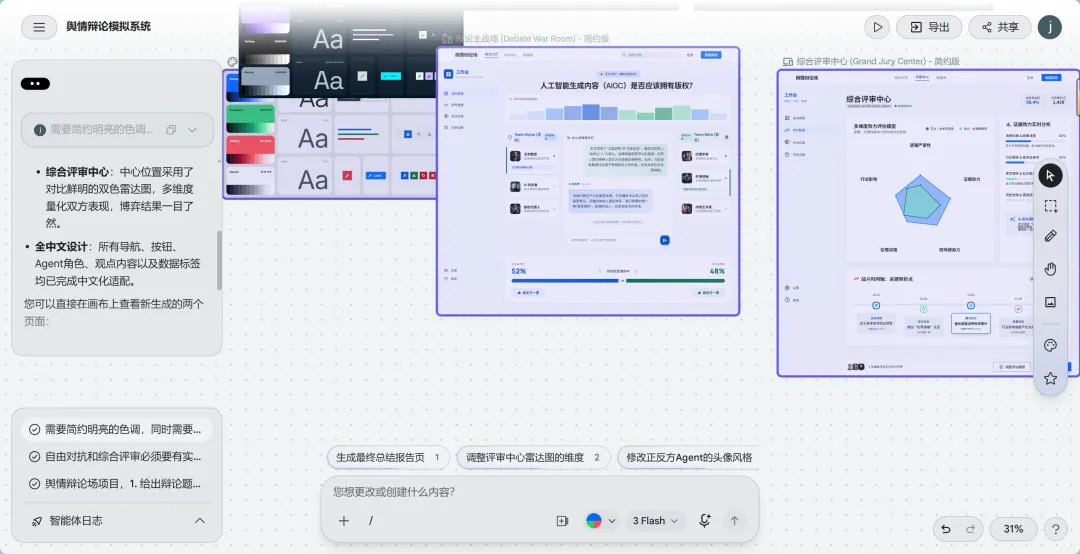The width and height of the screenshot is (1080, 554).
Task: Open the hamburger menu button
Action: (x=39, y=27)
